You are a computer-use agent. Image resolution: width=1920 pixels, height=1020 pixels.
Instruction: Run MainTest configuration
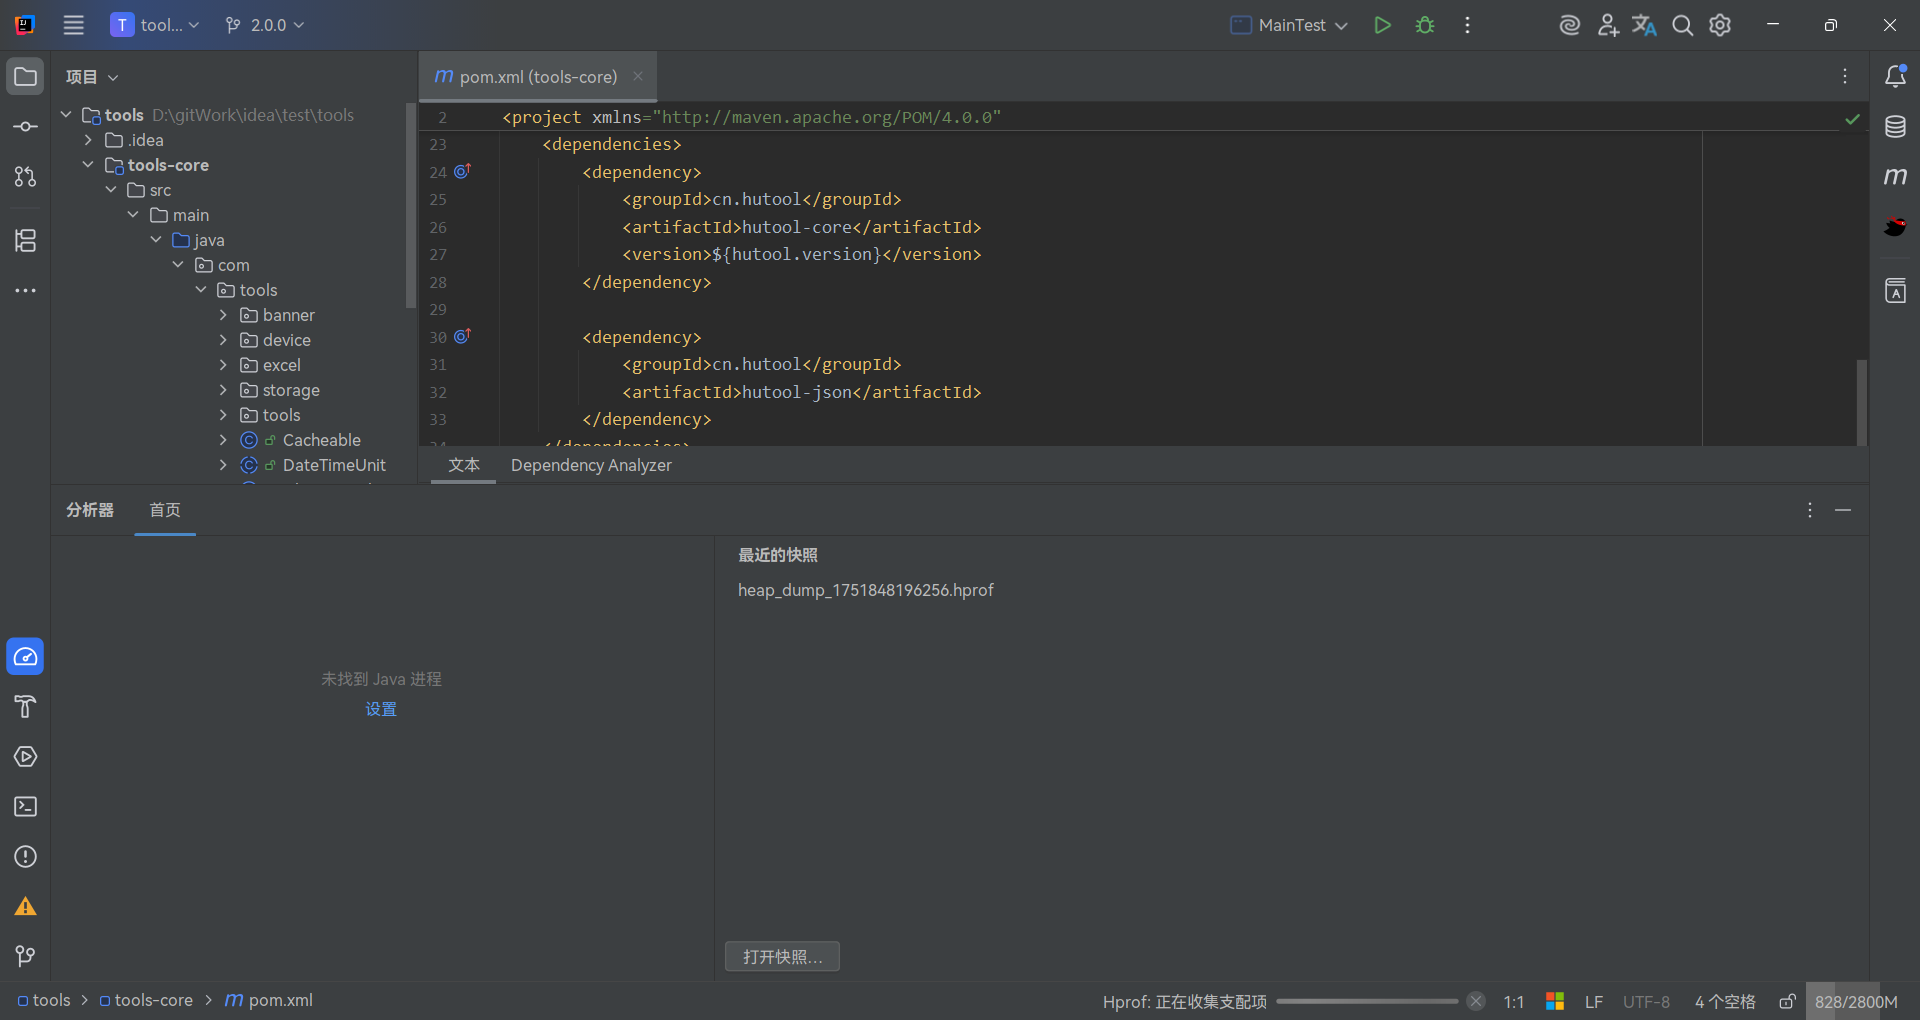(x=1382, y=25)
